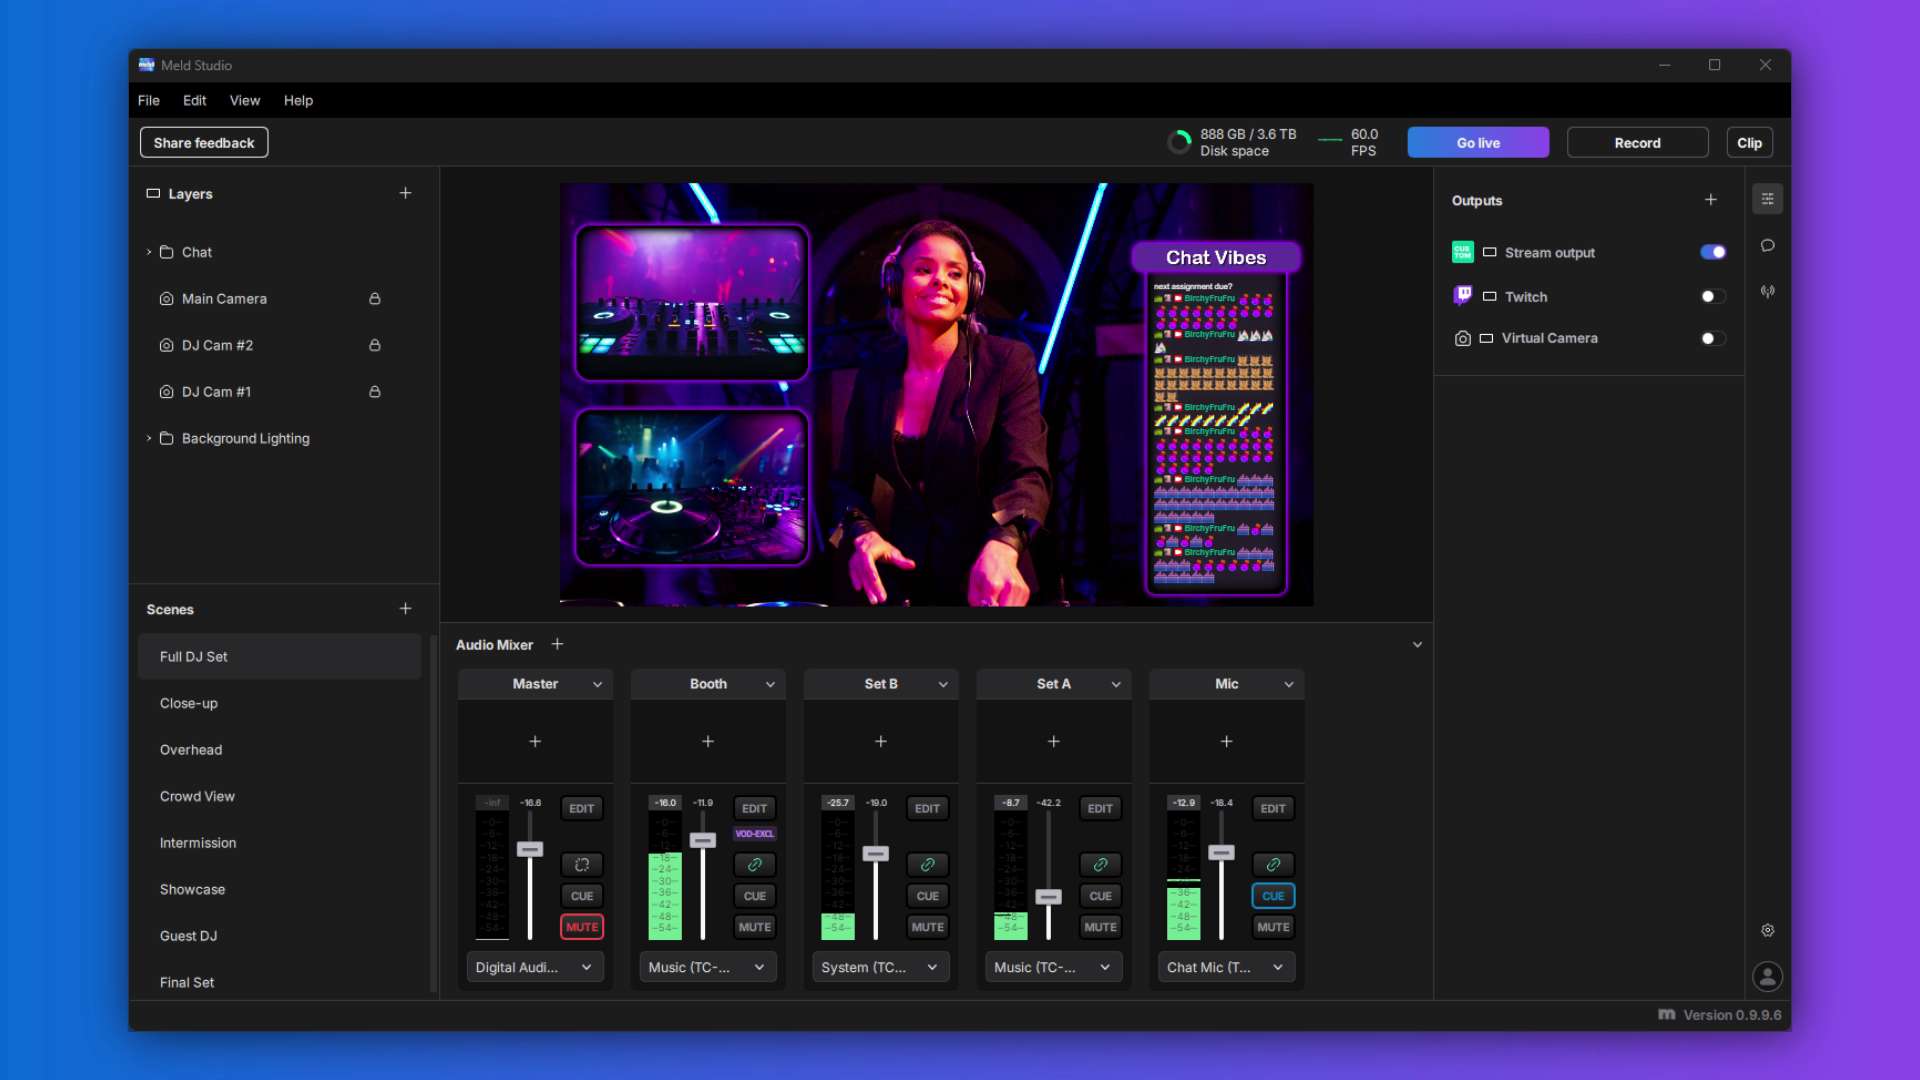
Task: Click the sync loop icon on Master channel
Action: coord(582,864)
